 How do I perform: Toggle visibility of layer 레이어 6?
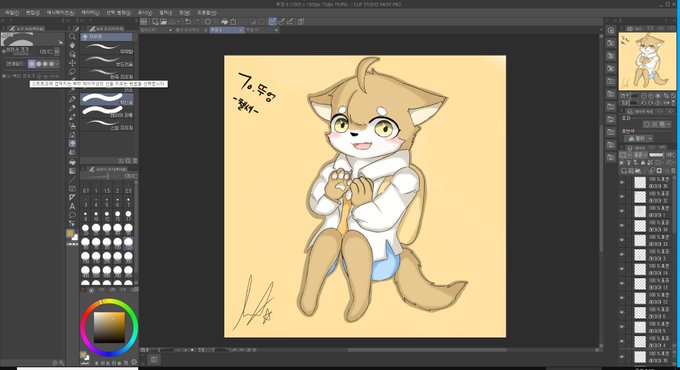(621, 312)
